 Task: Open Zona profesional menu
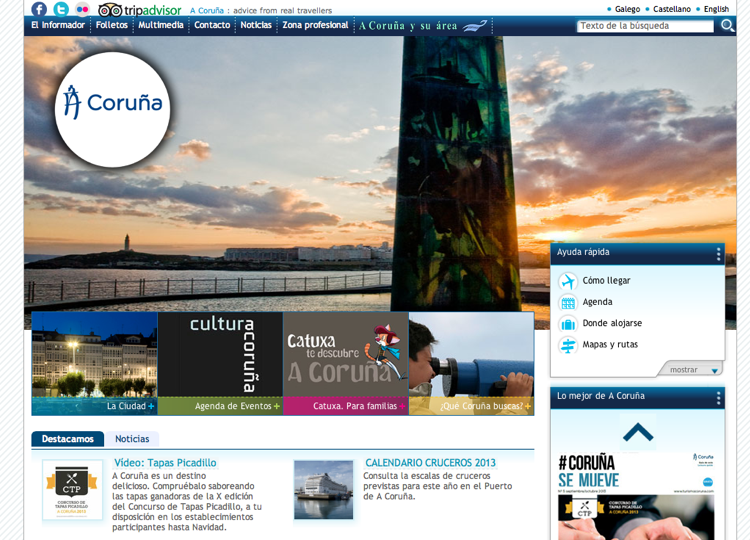315,25
